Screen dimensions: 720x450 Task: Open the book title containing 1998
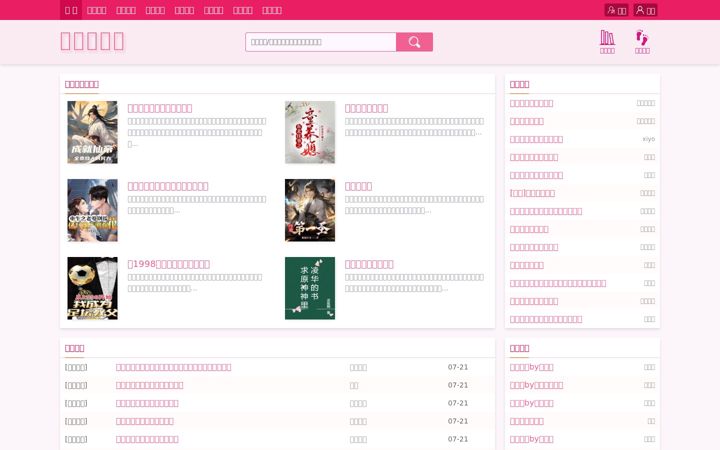coord(169,264)
